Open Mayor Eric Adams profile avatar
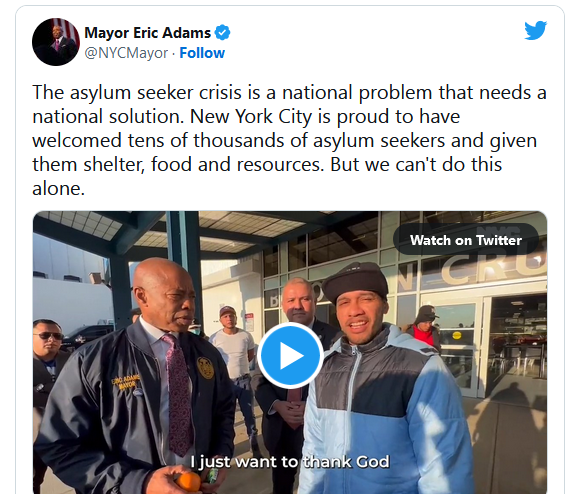The height and width of the screenshot is (494, 579). click(56, 42)
